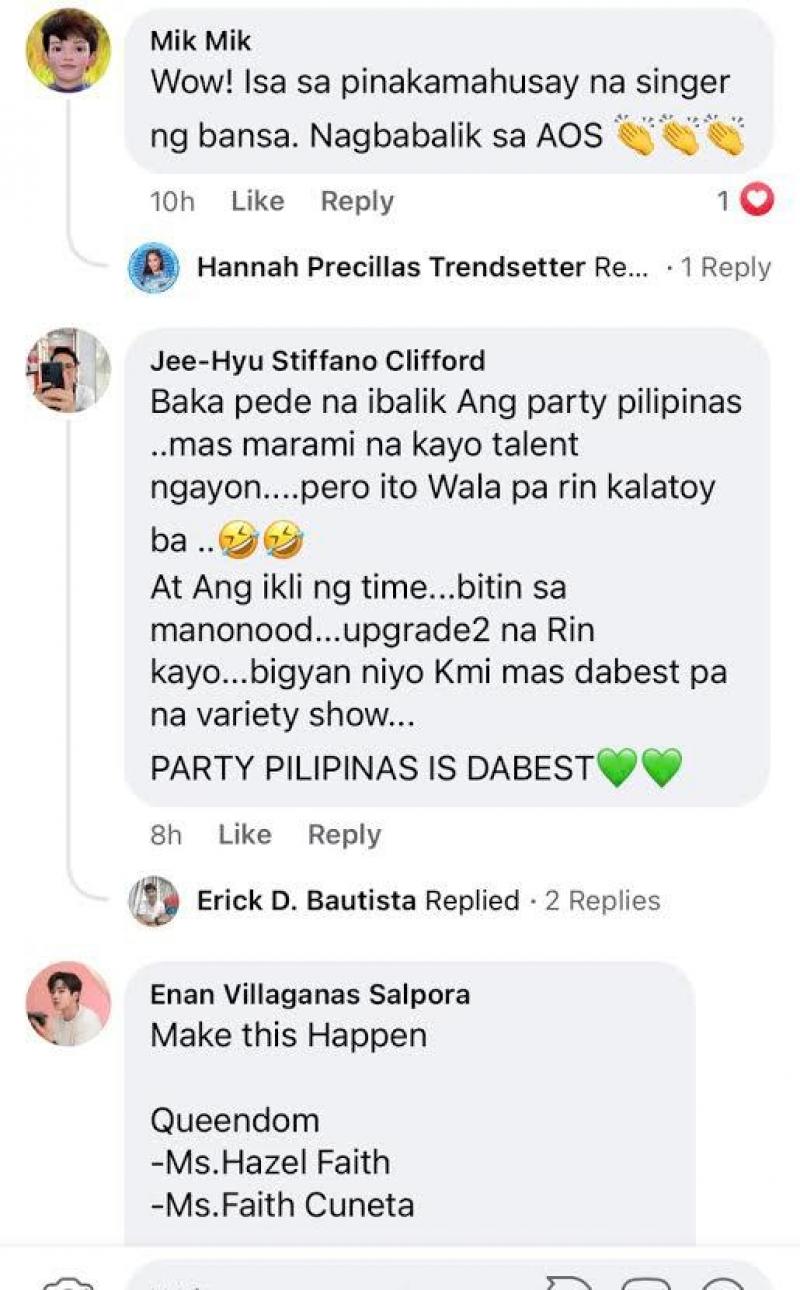
Task: Open Jee-Hyu Stiffano Clifford's avatar
Action: point(67,369)
